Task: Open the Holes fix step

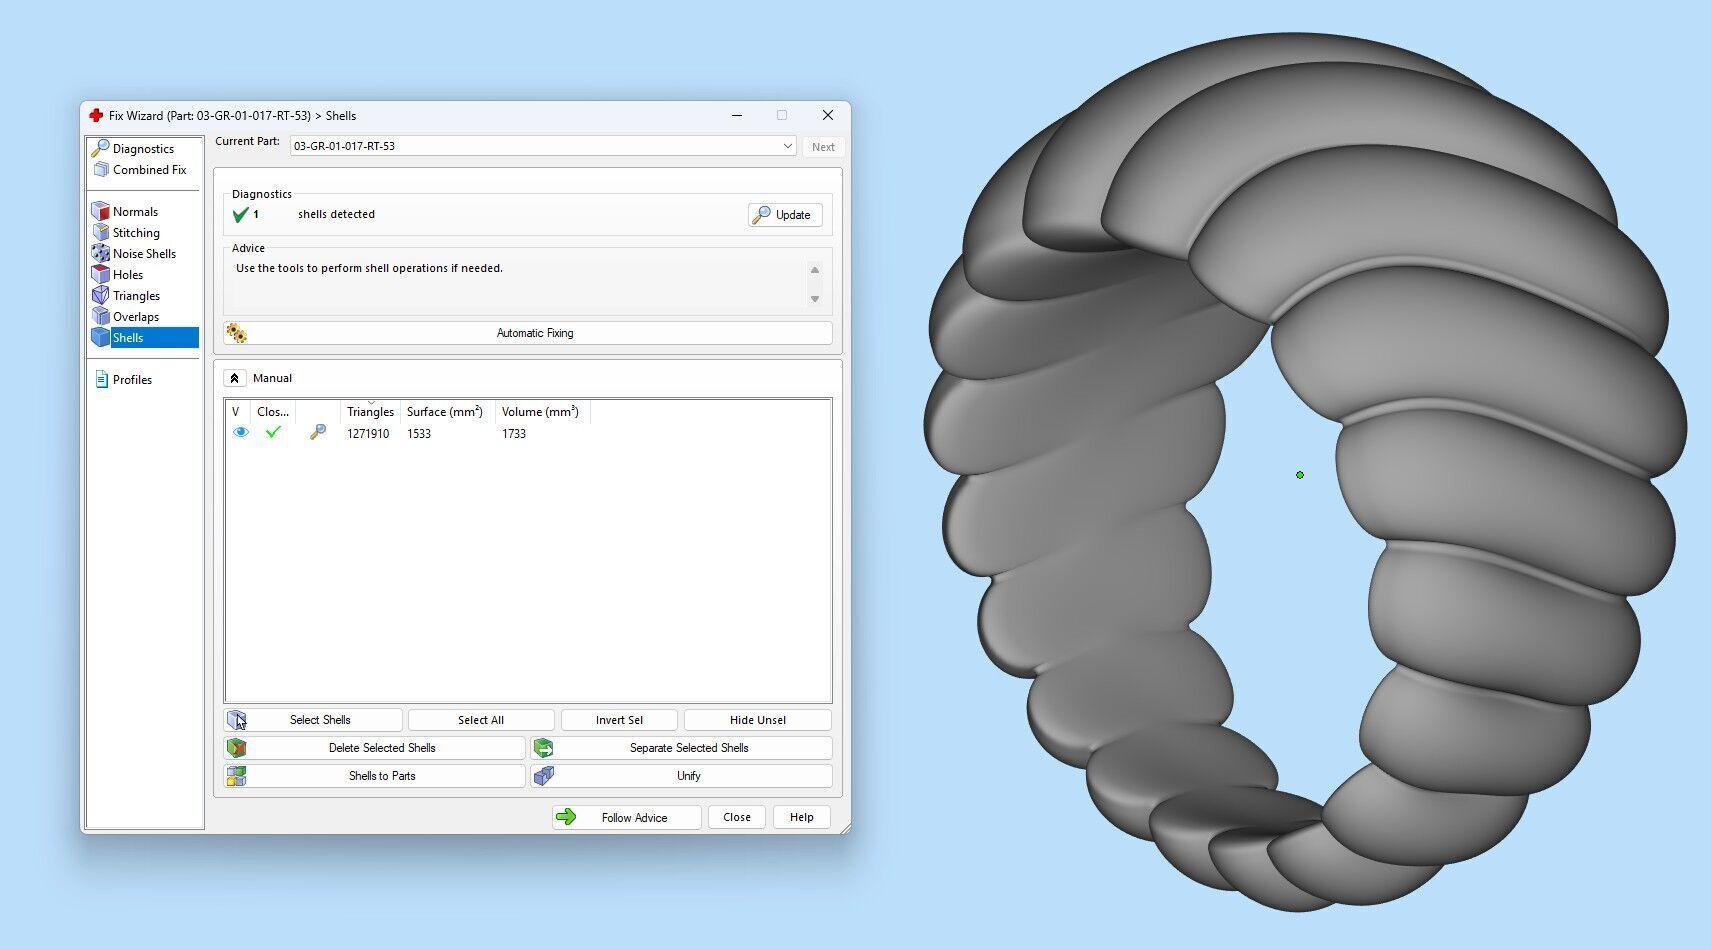Action: tap(127, 275)
